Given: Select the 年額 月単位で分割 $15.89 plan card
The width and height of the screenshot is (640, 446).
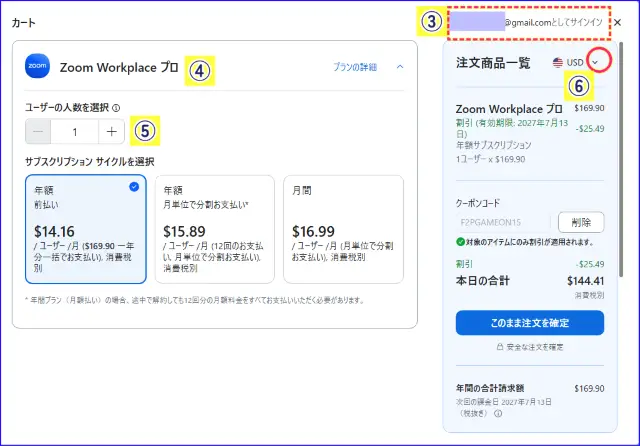Looking at the screenshot, I should pos(215,229).
